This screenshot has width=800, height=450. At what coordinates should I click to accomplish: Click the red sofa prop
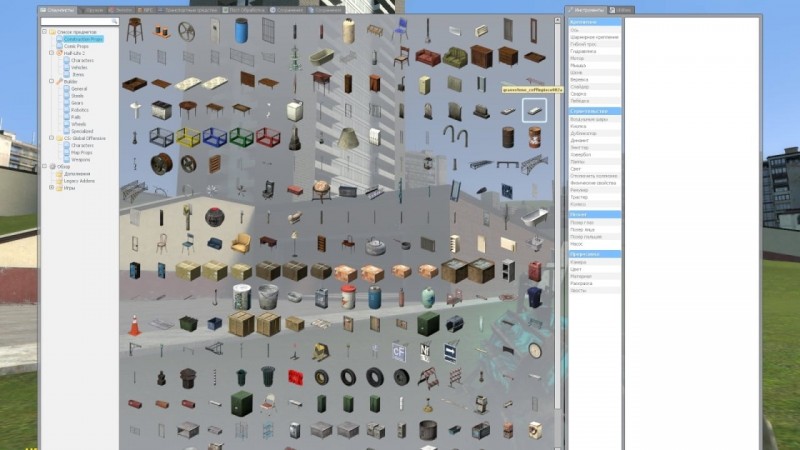tap(428, 57)
